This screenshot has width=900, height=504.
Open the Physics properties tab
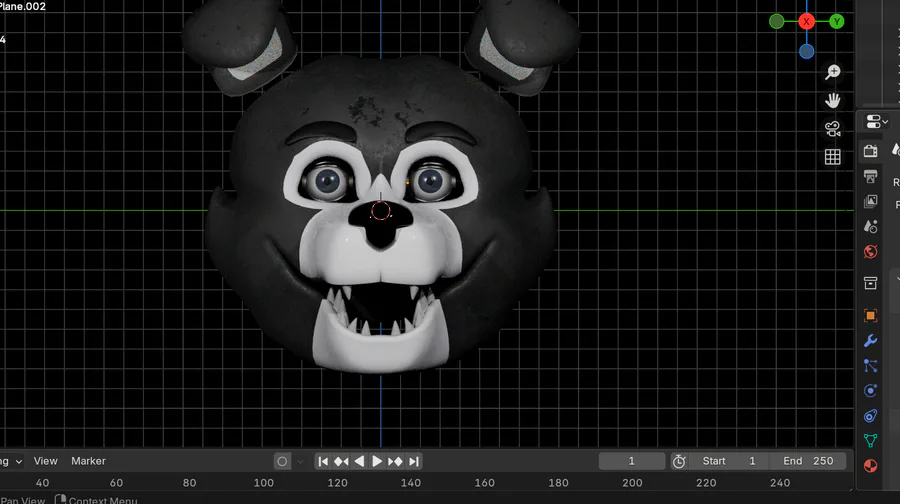[871, 391]
